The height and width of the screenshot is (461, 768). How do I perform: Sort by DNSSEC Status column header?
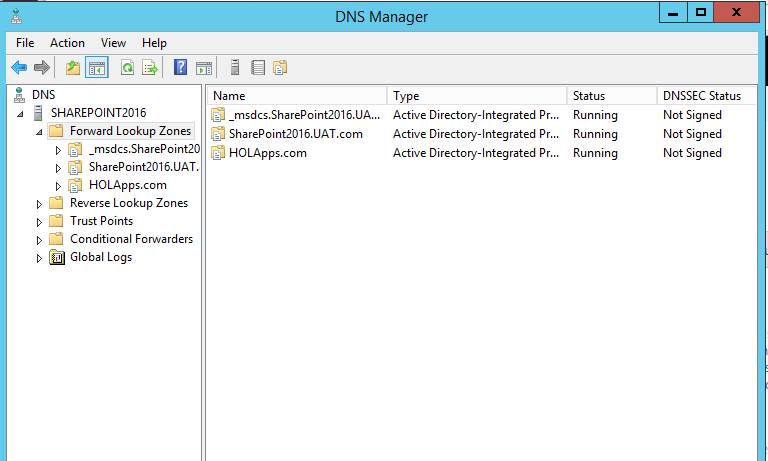[706, 96]
